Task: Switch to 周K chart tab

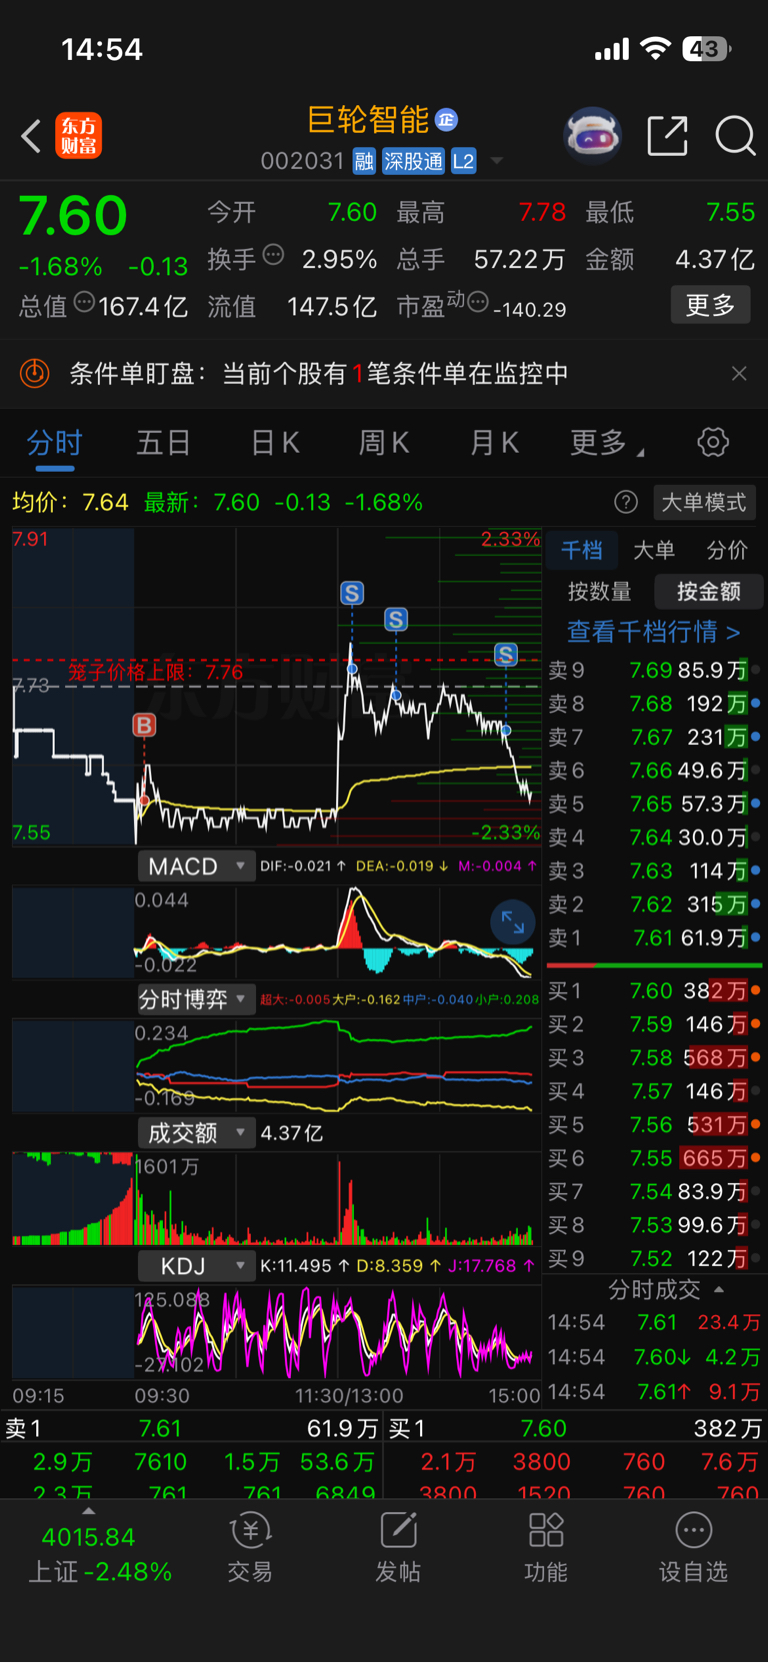Action: 384,442
